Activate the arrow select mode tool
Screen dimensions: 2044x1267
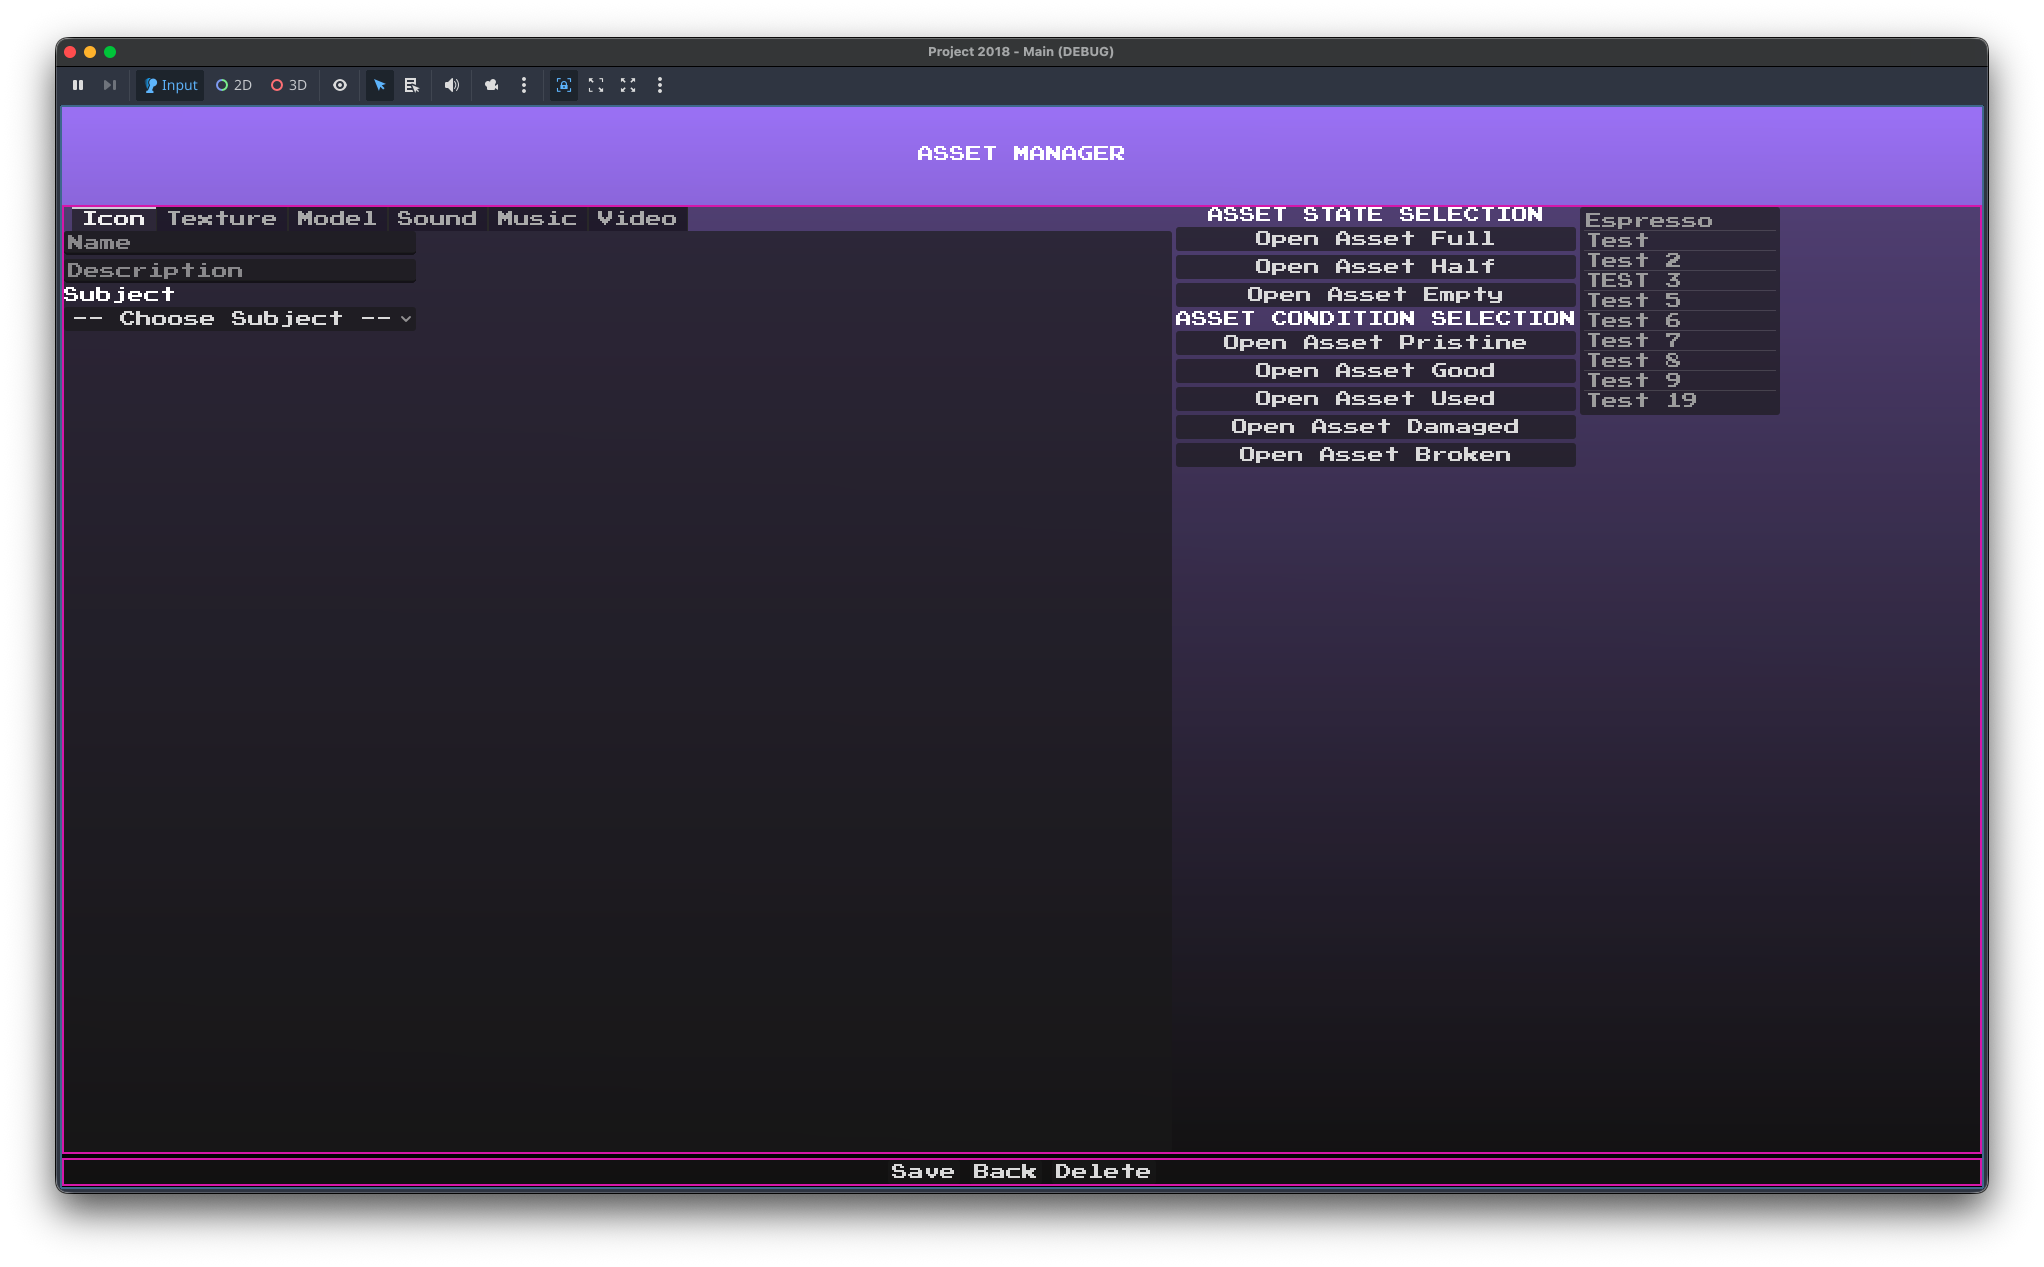click(380, 85)
